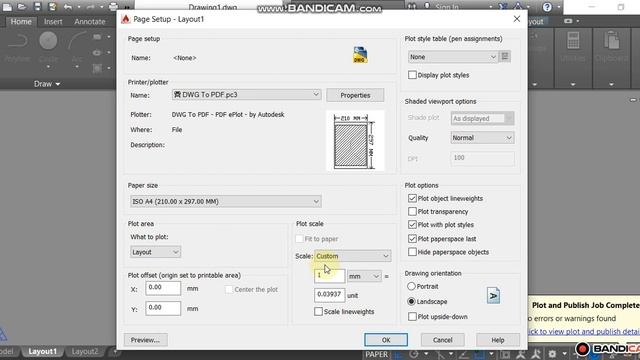Select the Arc tool in the ribbon
640x360 pixels.
(x=77, y=45)
